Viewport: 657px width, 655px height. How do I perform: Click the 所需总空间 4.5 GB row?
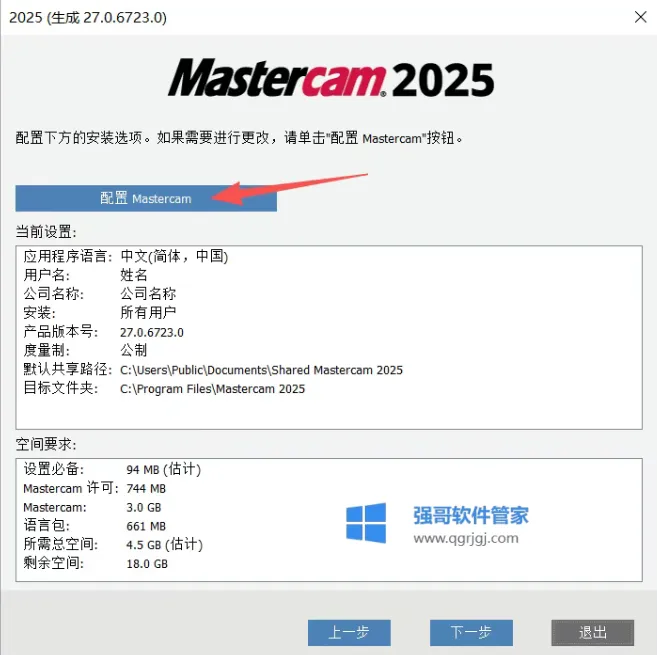click(113, 544)
